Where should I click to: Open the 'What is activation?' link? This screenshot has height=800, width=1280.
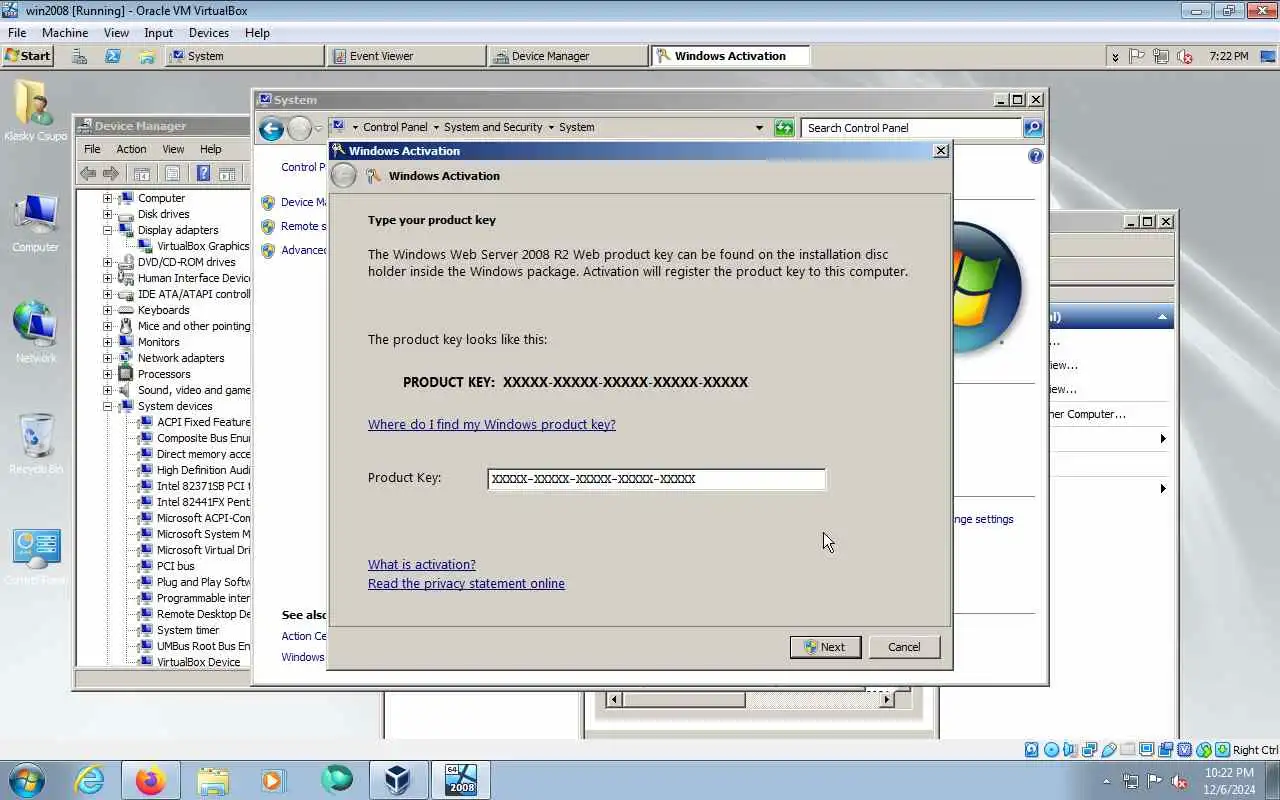422,564
